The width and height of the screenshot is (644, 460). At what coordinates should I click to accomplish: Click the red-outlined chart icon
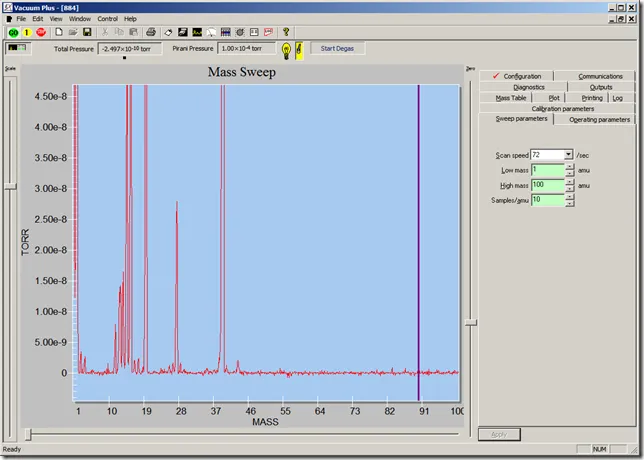tap(268, 32)
